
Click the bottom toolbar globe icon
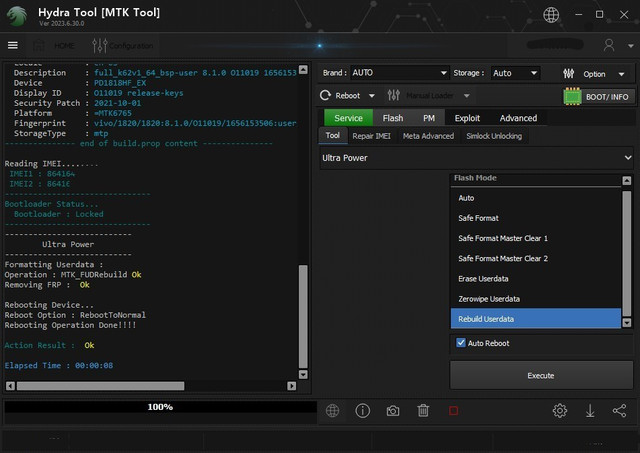pyautogui.click(x=332, y=411)
